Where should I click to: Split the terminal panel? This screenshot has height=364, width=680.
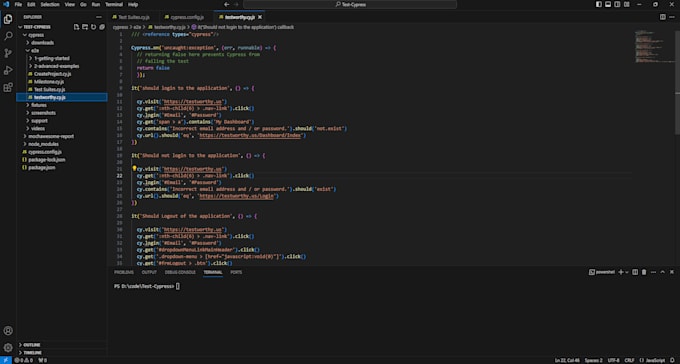tap(635, 272)
